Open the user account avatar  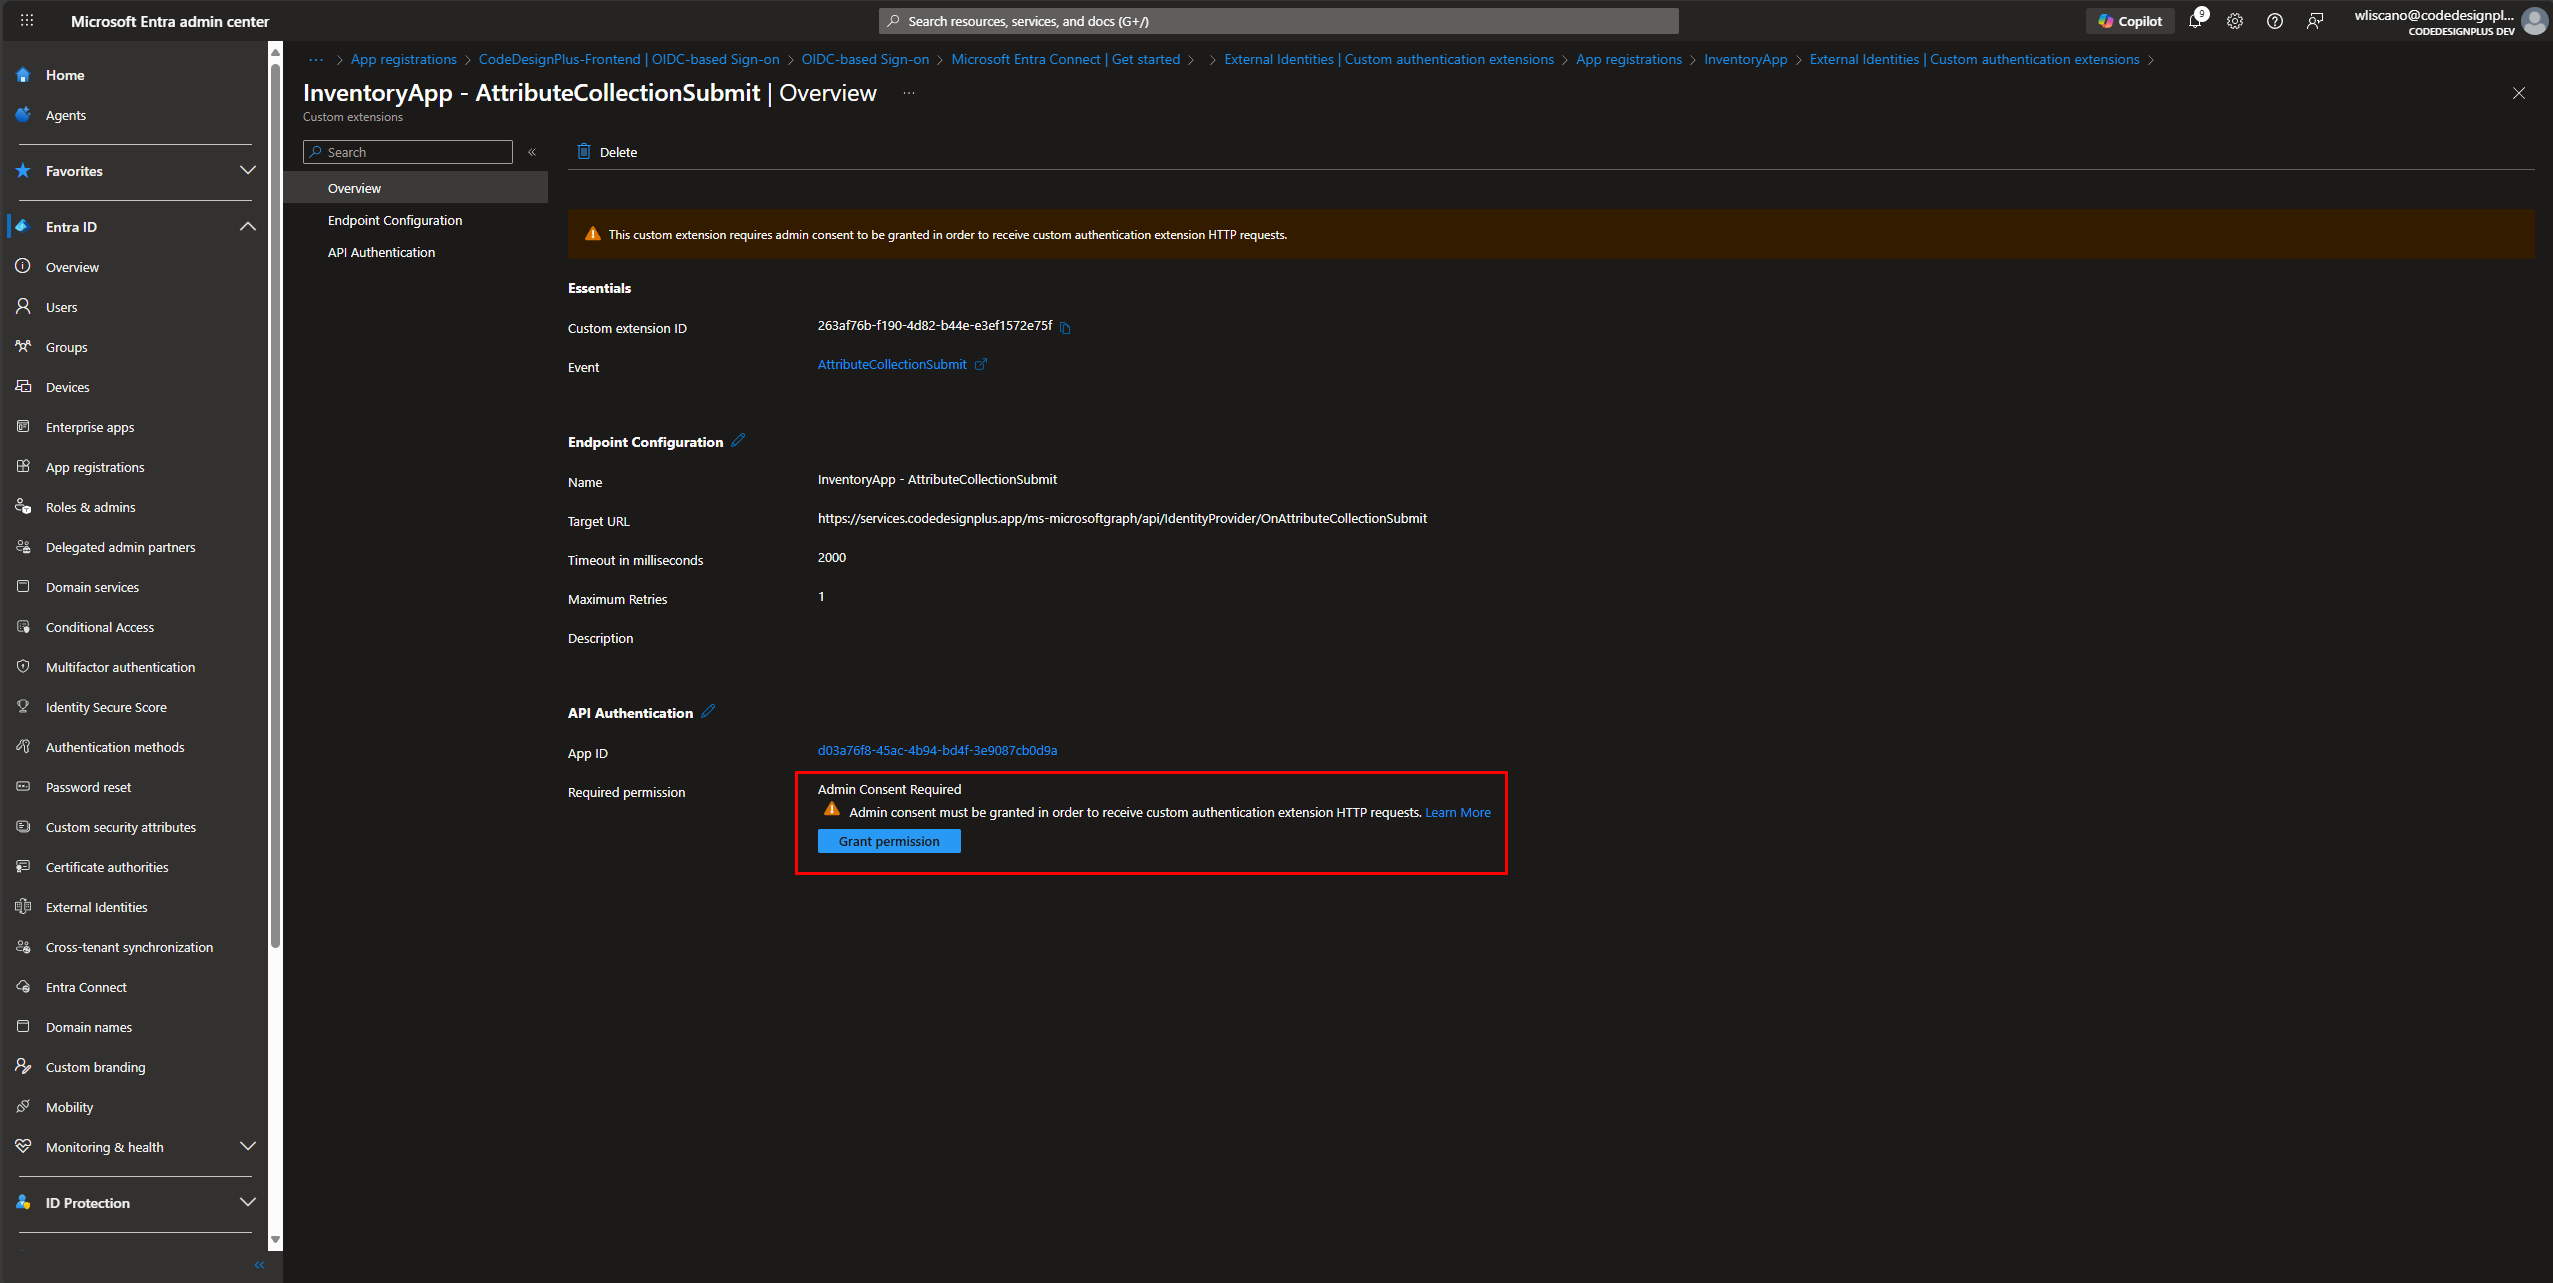pos(2534,21)
